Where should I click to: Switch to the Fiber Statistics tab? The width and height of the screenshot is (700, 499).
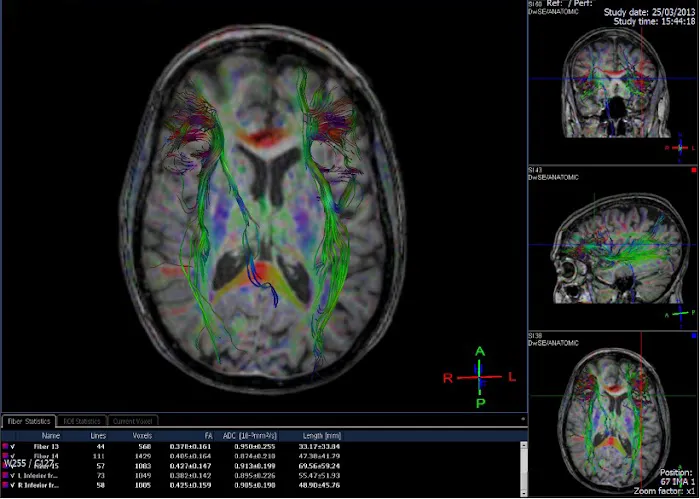pos(29,421)
